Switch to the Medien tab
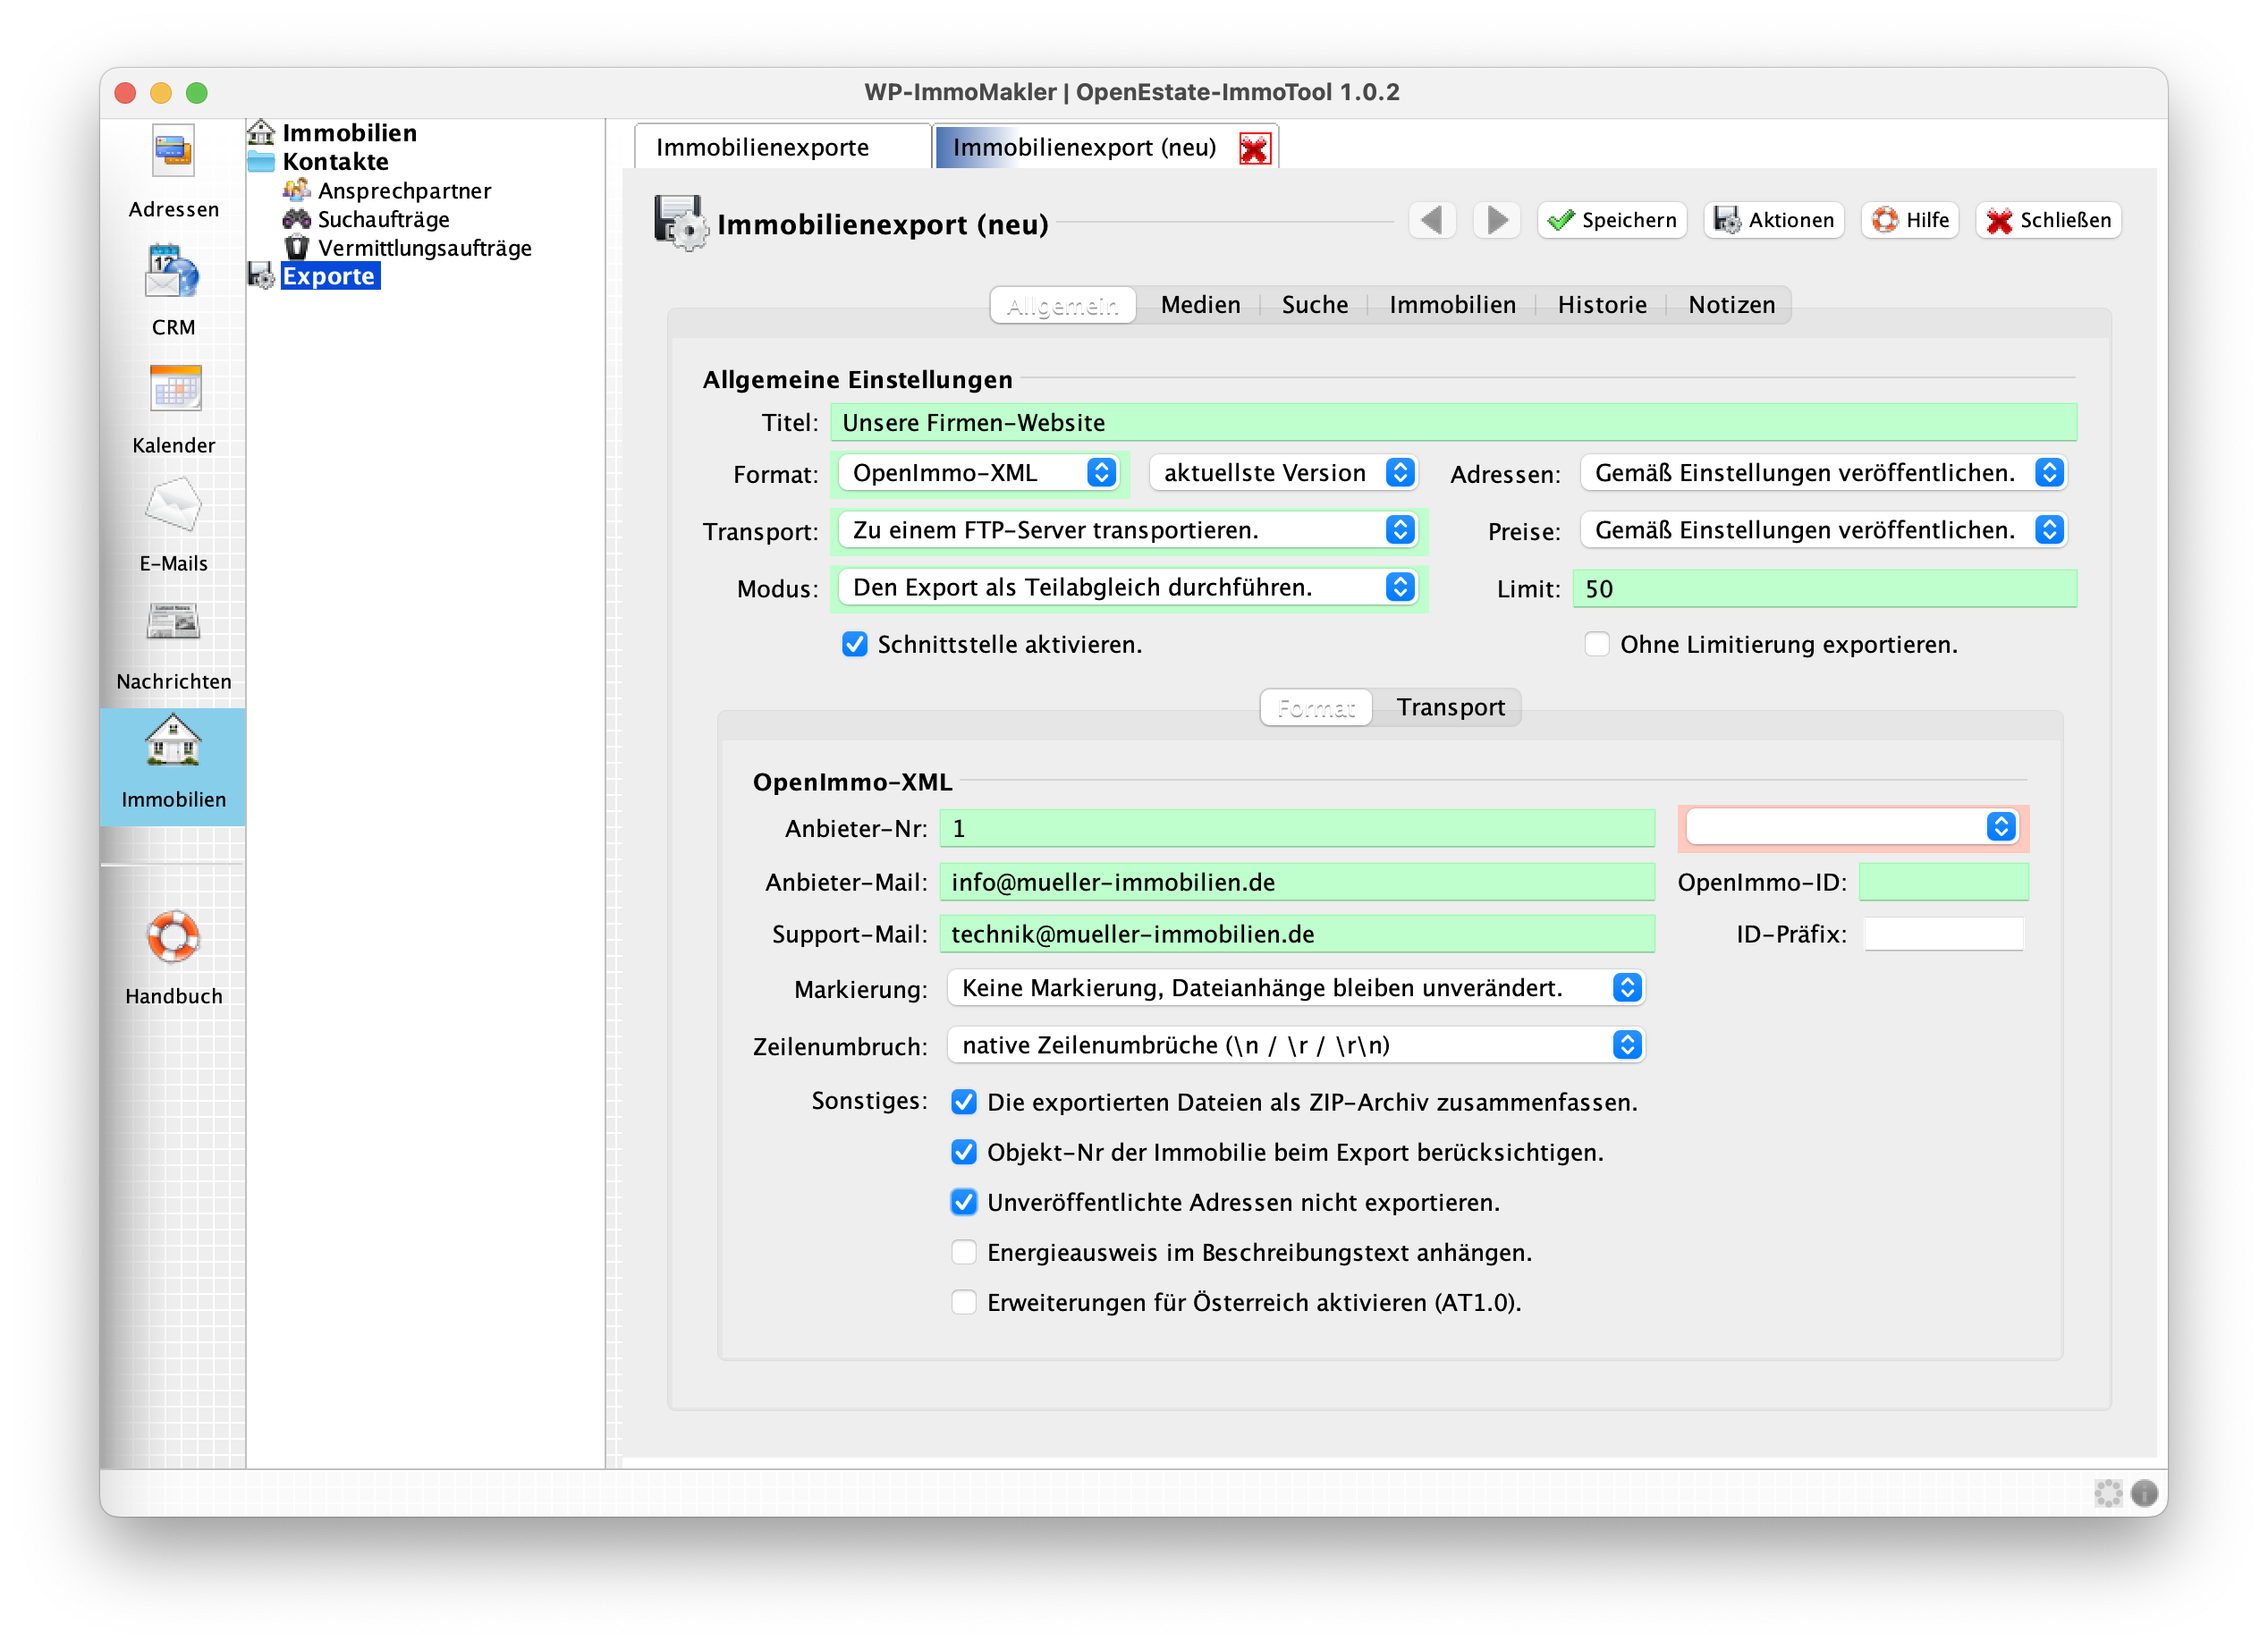Image resolution: width=2268 pixels, height=1649 pixels. point(1200,305)
